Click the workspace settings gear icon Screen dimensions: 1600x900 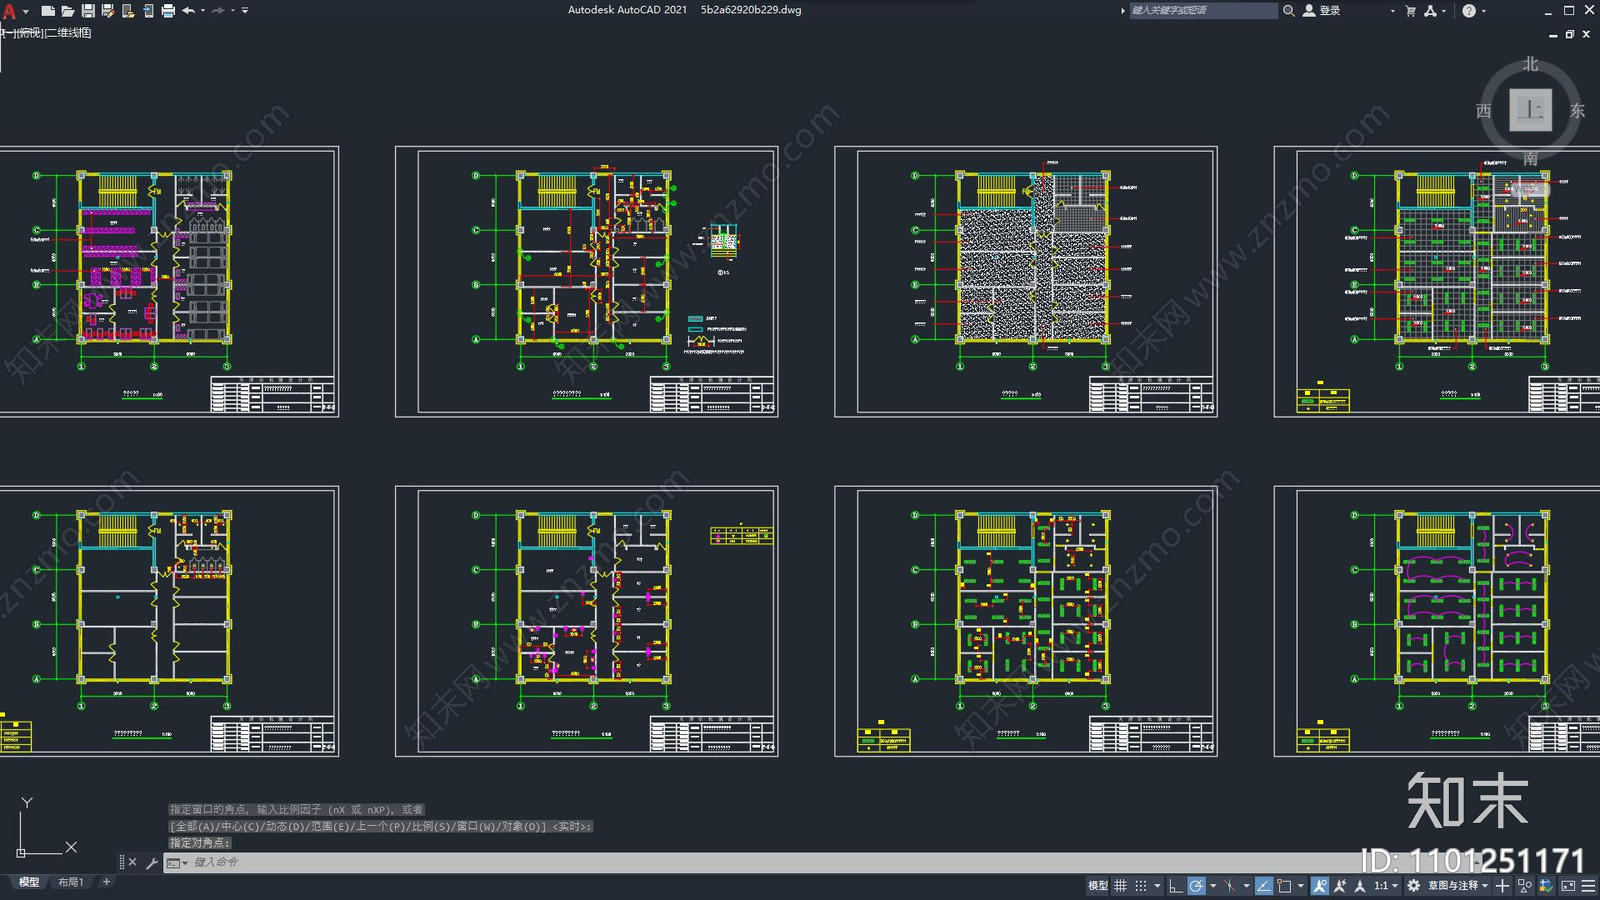(x=1413, y=885)
